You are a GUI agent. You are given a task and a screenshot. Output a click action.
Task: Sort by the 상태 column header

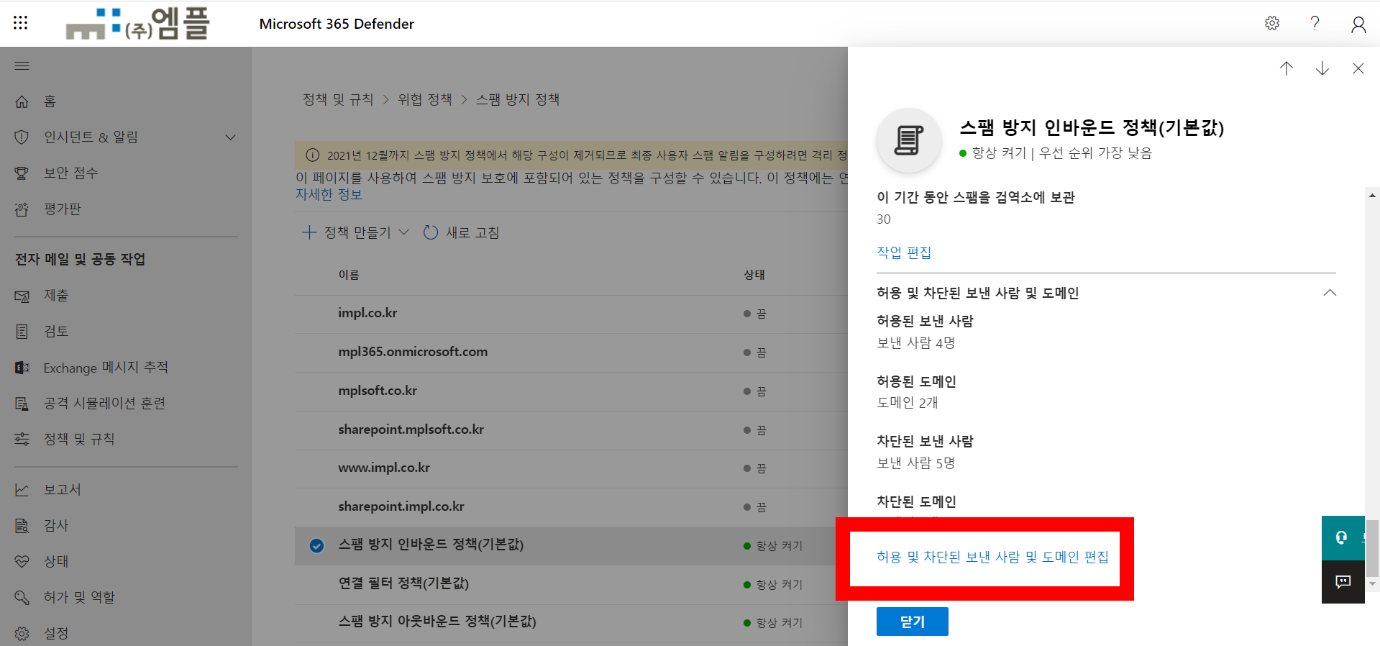pos(754,274)
